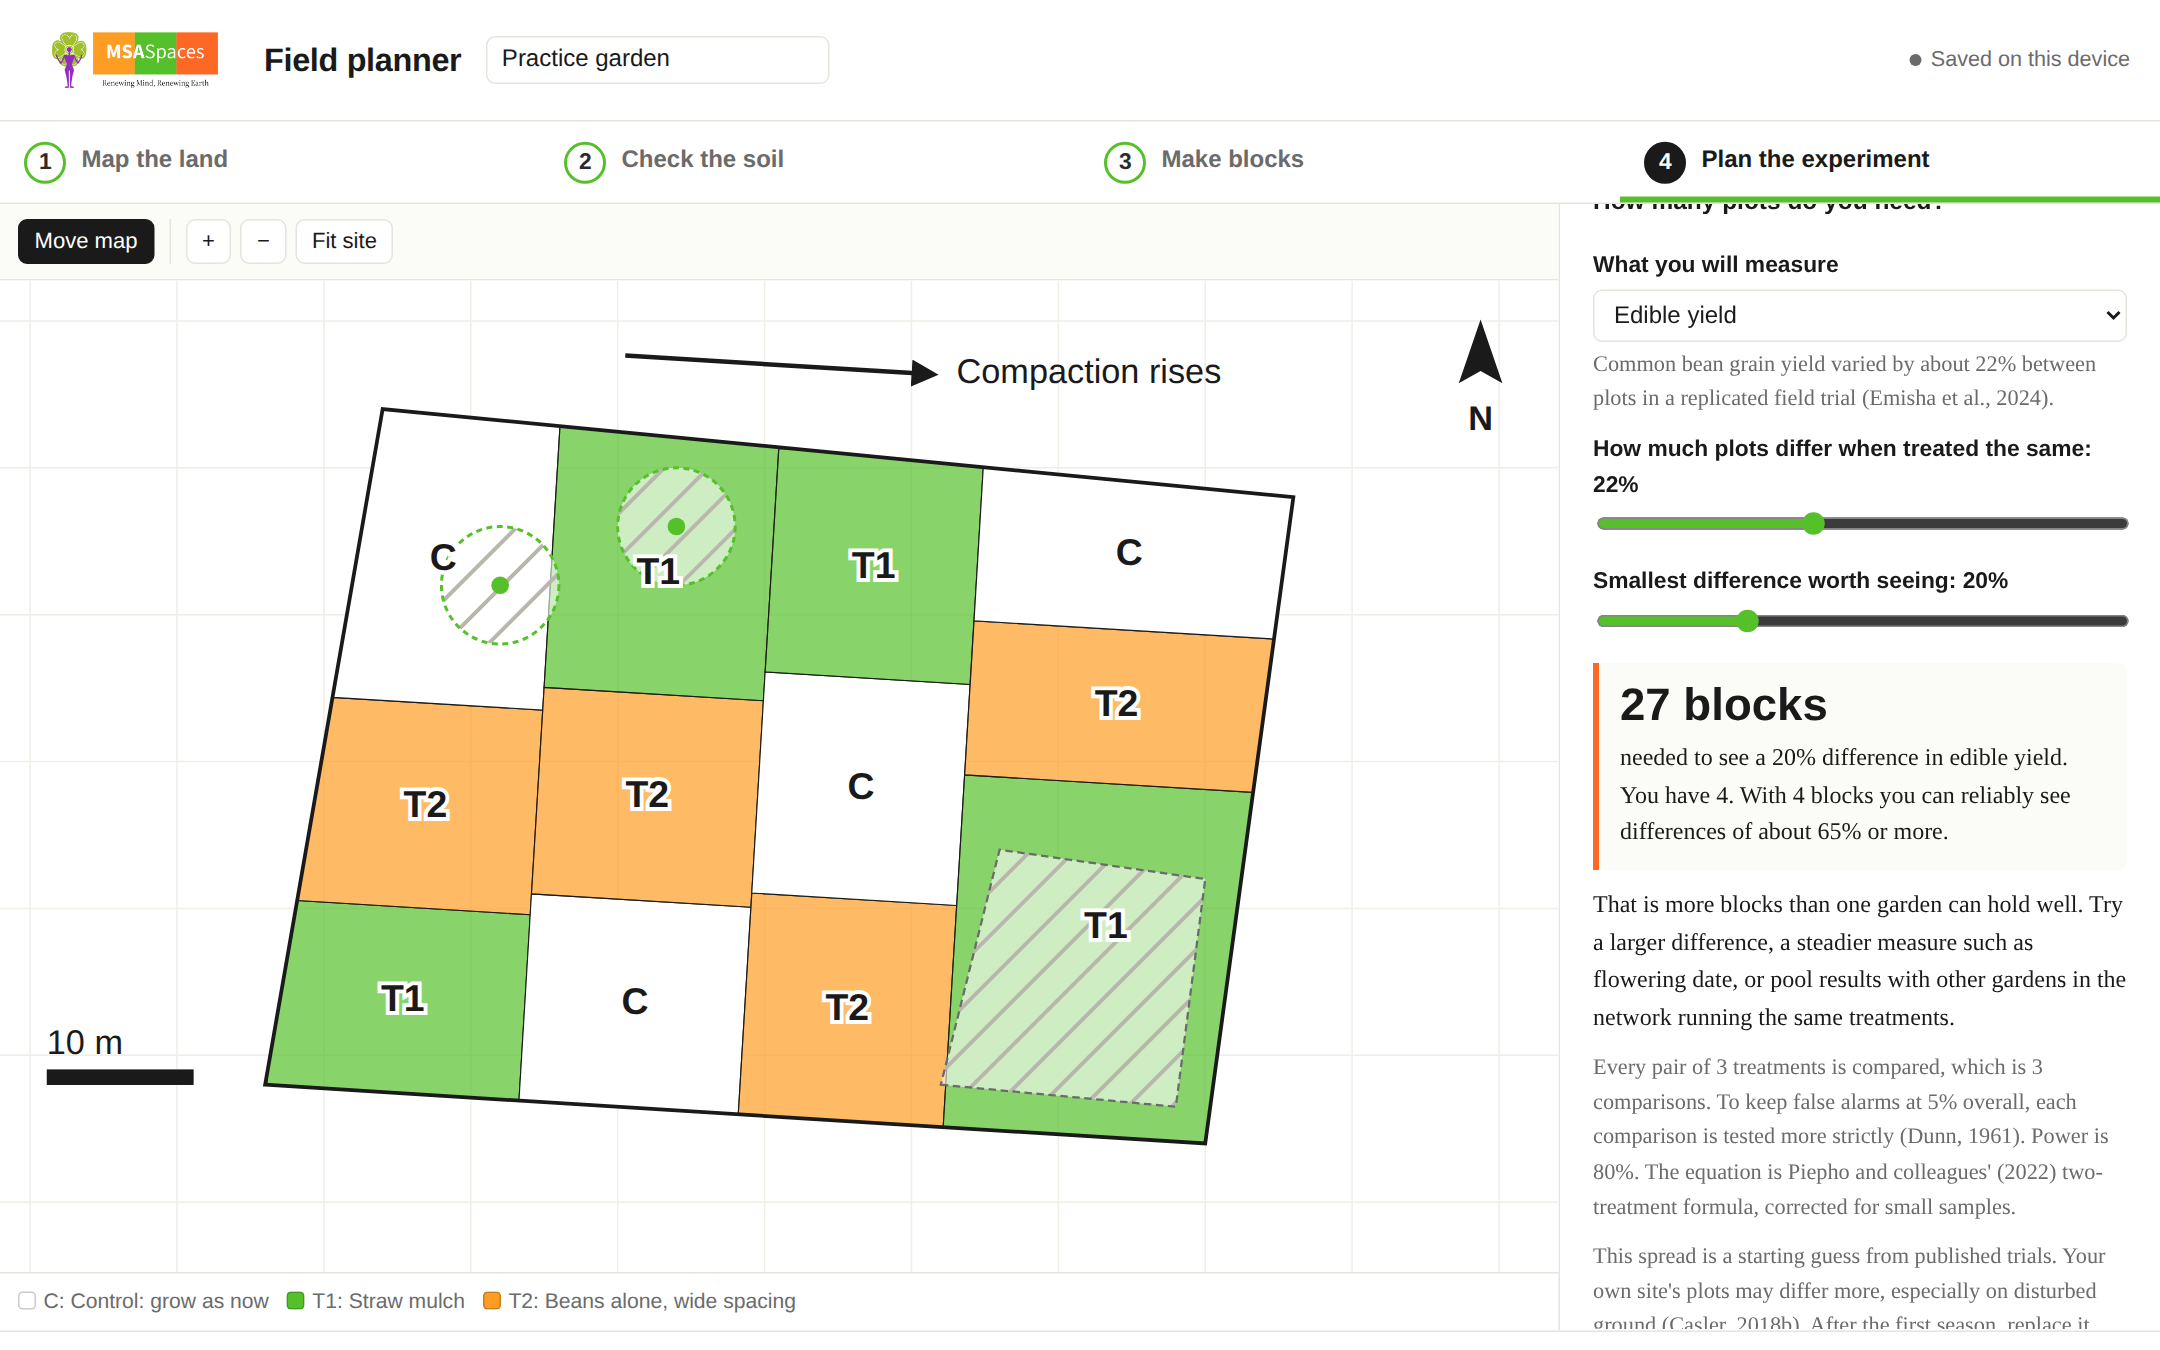Click the Compaction rises label
The image size is (2160, 1350).
click(1088, 372)
